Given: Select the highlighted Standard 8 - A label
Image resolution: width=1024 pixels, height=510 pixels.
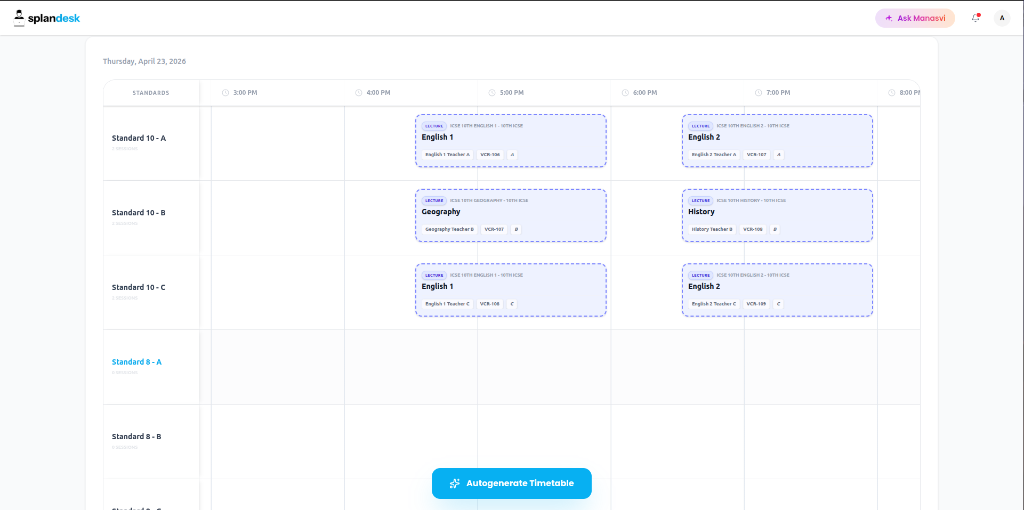Looking at the screenshot, I should (x=136, y=362).
